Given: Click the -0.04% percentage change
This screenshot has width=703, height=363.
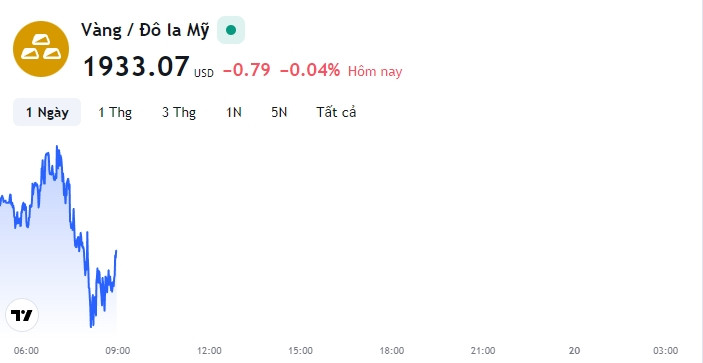Looking at the screenshot, I should pyautogui.click(x=310, y=70).
